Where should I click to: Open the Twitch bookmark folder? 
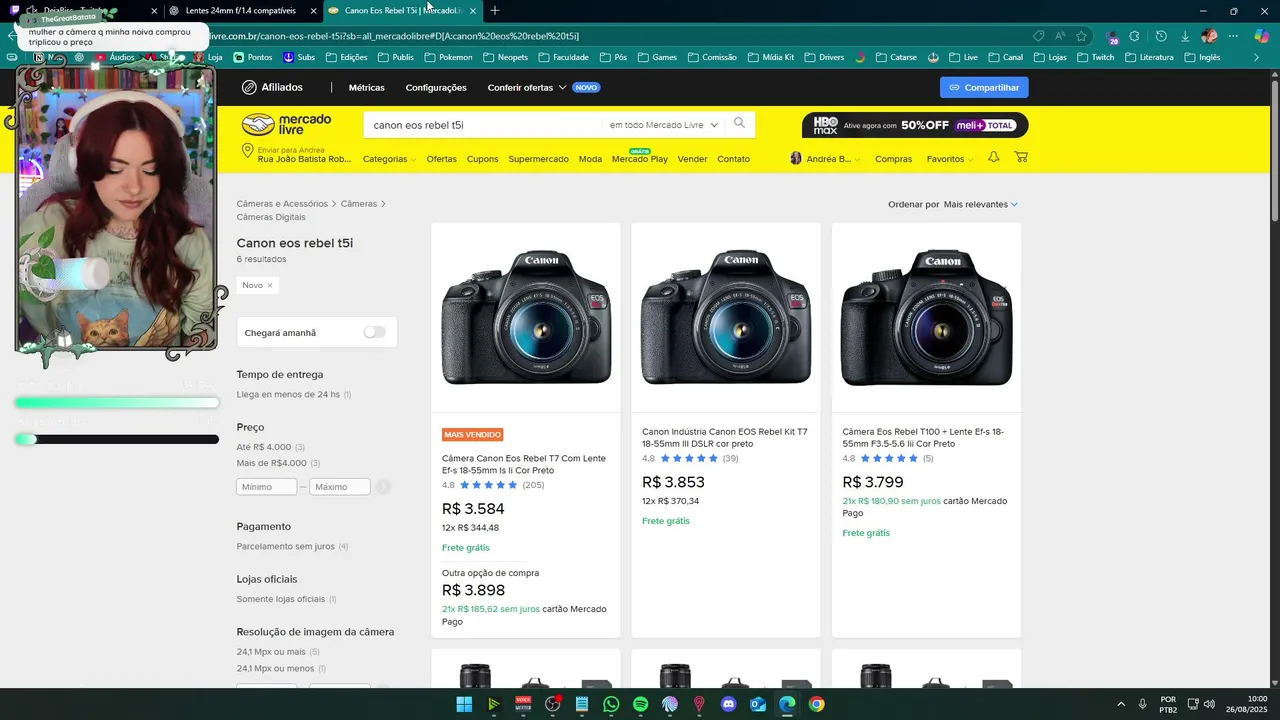pos(1095,58)
